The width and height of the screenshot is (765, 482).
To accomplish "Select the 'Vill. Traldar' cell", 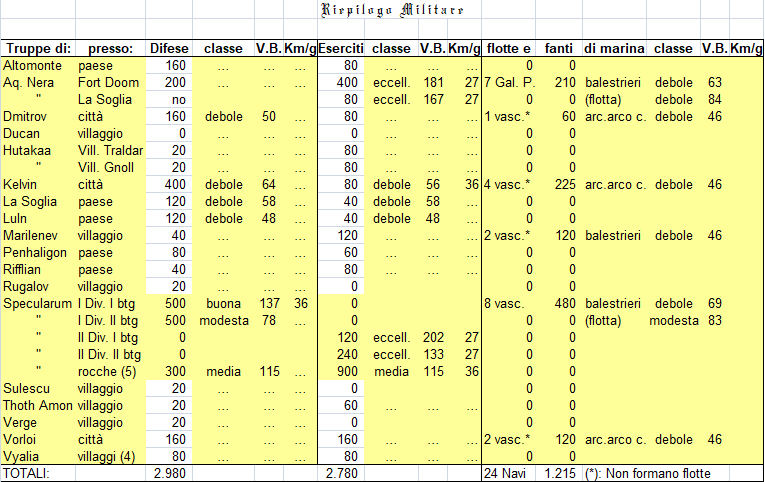I will tap(111, 150).
